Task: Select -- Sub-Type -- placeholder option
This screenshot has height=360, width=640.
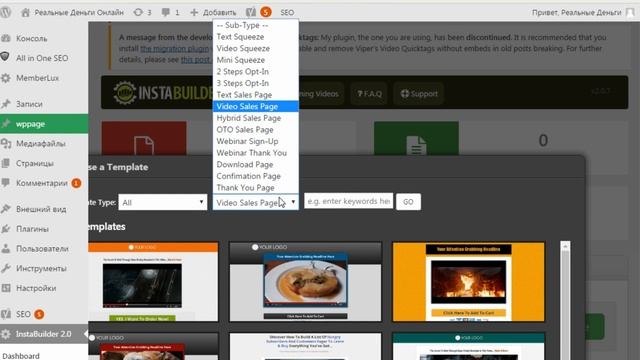Action: tap(256, 25)
